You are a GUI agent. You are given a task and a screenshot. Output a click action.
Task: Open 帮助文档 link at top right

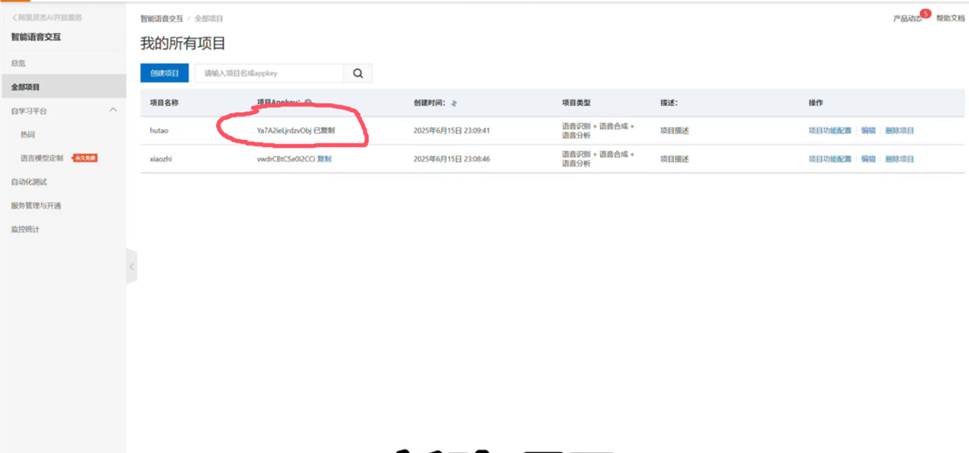(x=950, y=19)
